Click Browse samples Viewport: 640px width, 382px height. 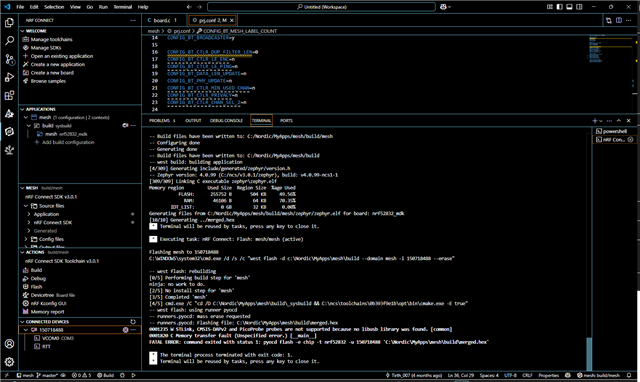pos(48,81)
